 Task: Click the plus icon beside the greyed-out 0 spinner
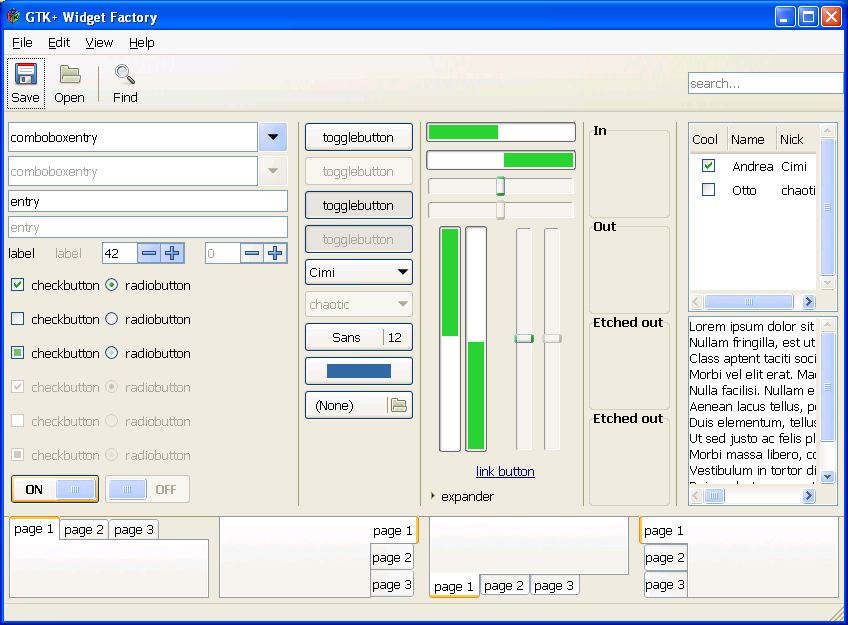point(275,253)
